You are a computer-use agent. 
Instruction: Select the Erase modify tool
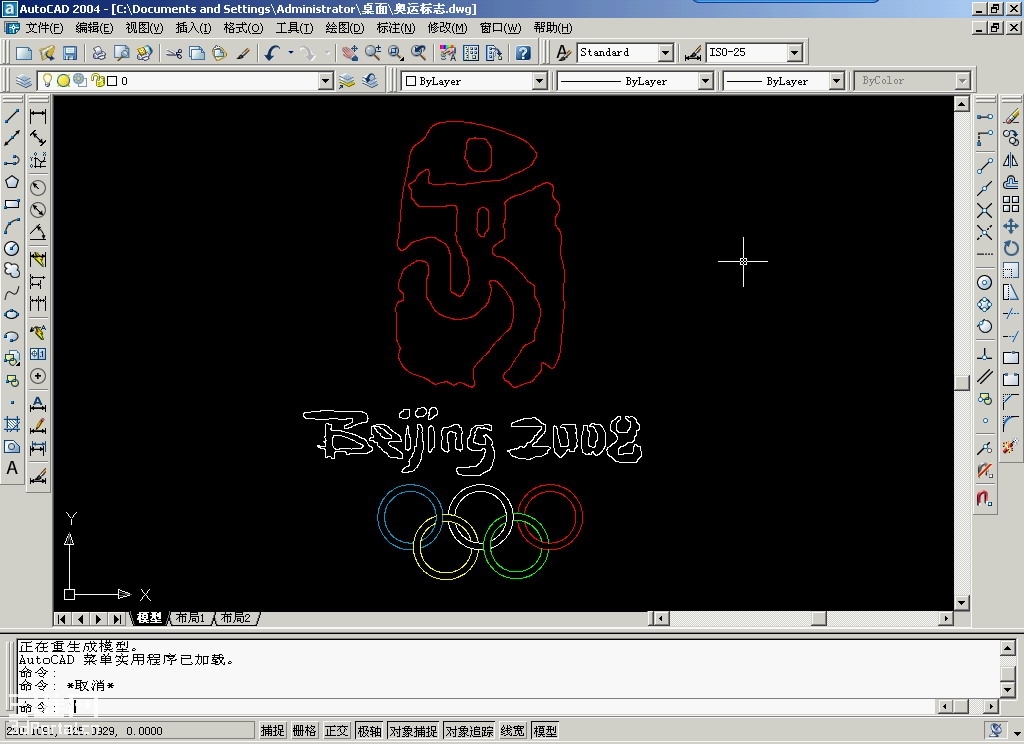pyautogui.click(x=1011, y=117)
